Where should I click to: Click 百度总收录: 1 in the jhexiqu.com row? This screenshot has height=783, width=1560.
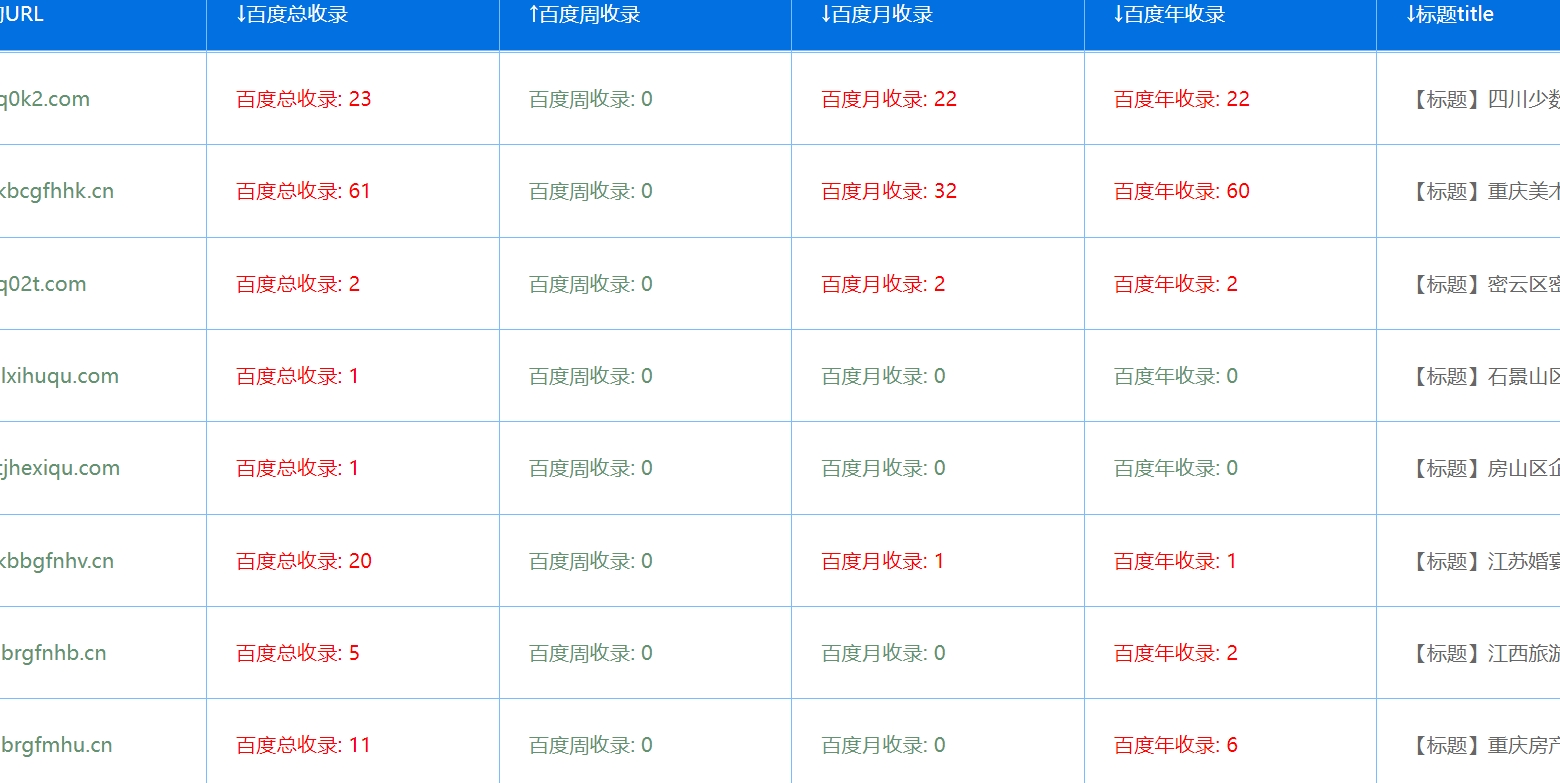tap(298, 468)
